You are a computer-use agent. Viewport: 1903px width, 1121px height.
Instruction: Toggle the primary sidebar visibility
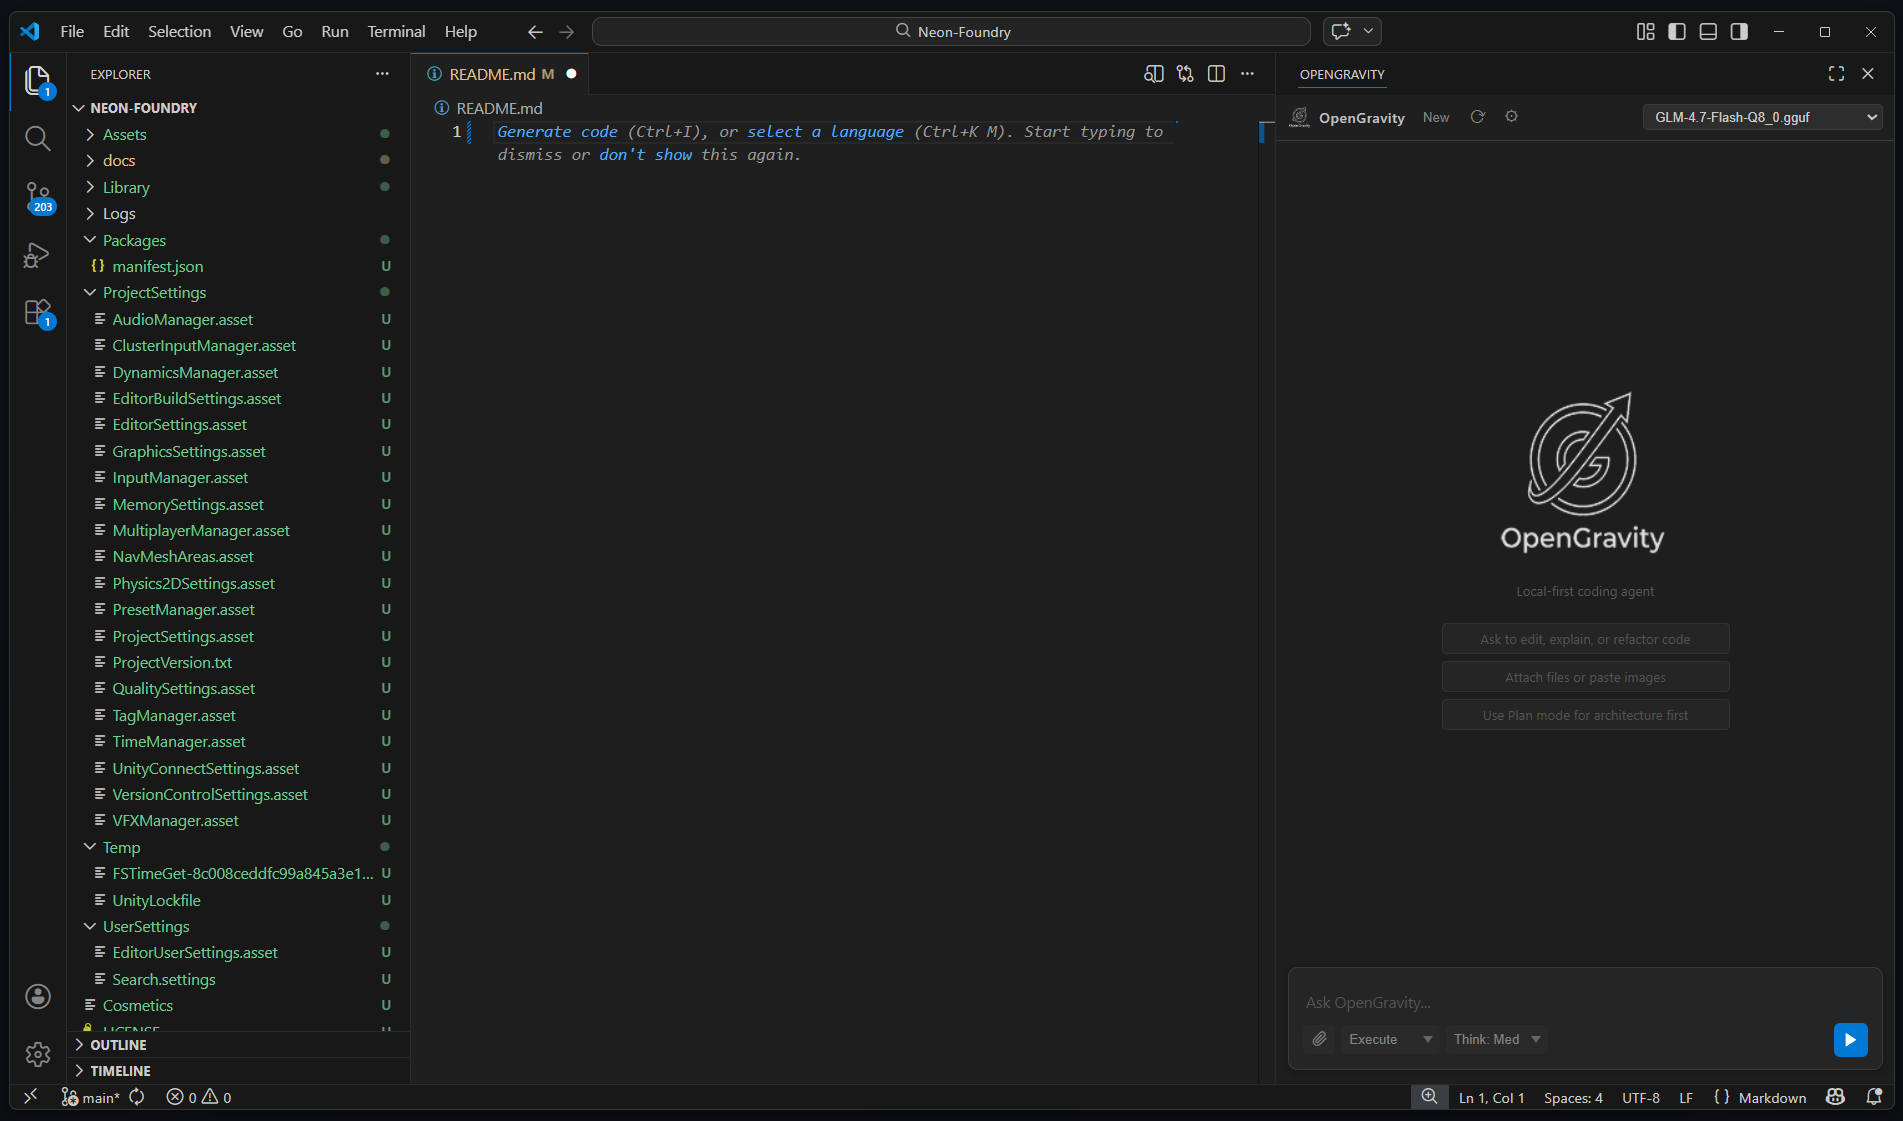click(1676, 31)
